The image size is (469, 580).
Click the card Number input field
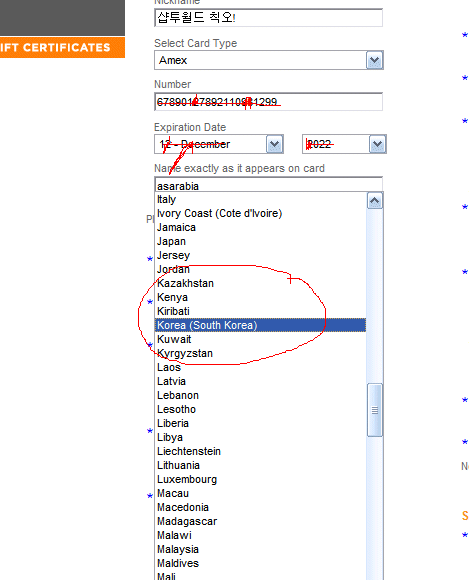point(269,102)
